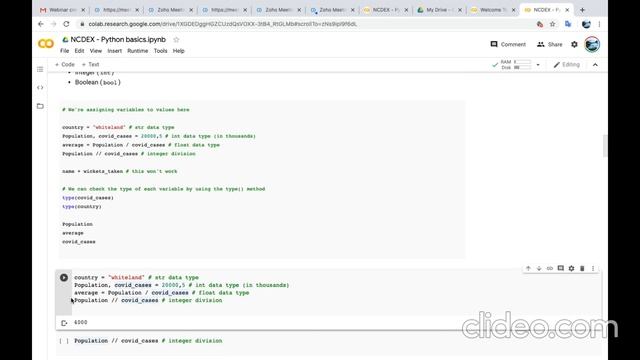Open the Google account avatar

pyautogui.click(x=592, y=44)
